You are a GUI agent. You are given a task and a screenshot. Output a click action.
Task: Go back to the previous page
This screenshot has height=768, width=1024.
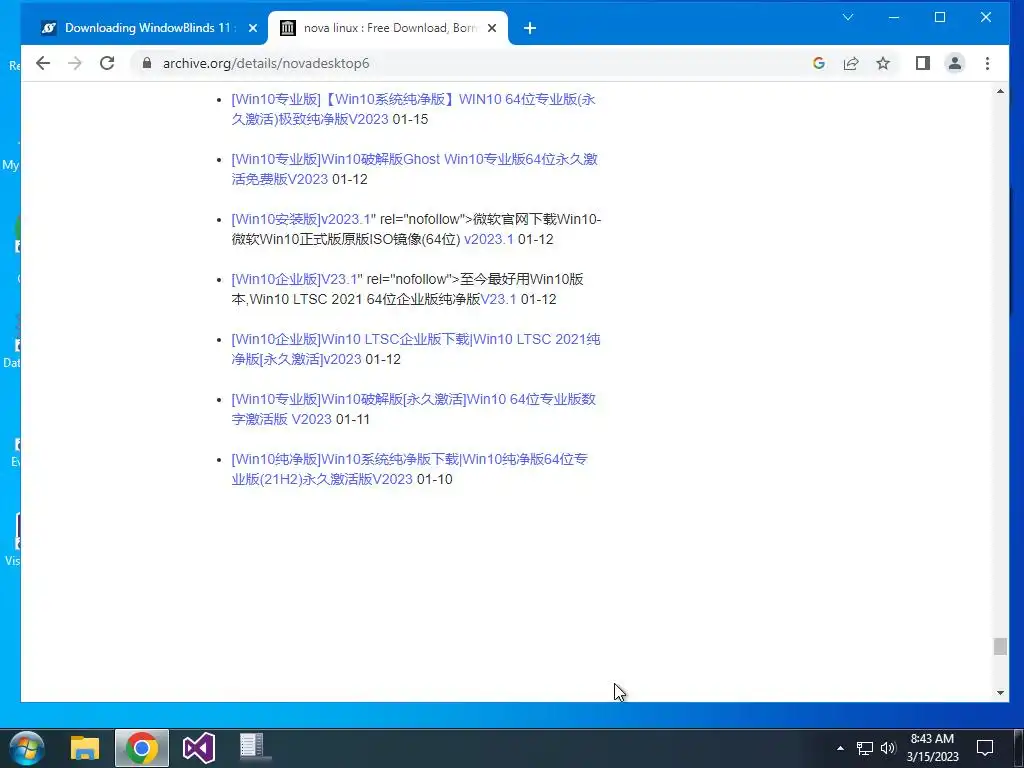click(x=43, y=63)
